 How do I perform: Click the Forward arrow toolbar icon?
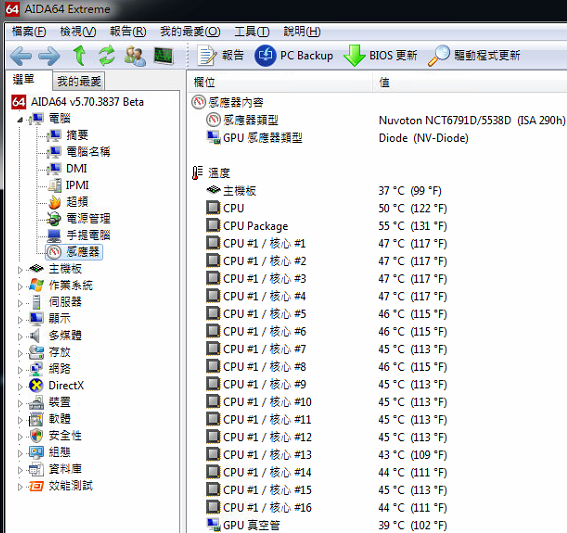[49, 56]
